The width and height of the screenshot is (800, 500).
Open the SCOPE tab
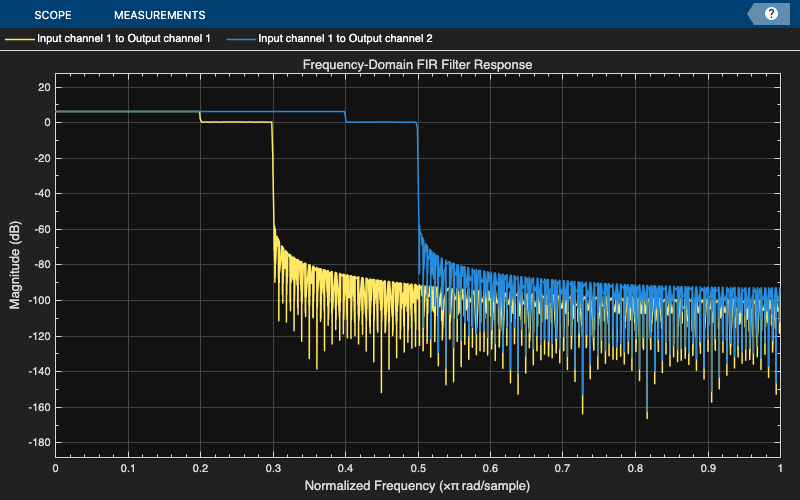pos(53,15)
